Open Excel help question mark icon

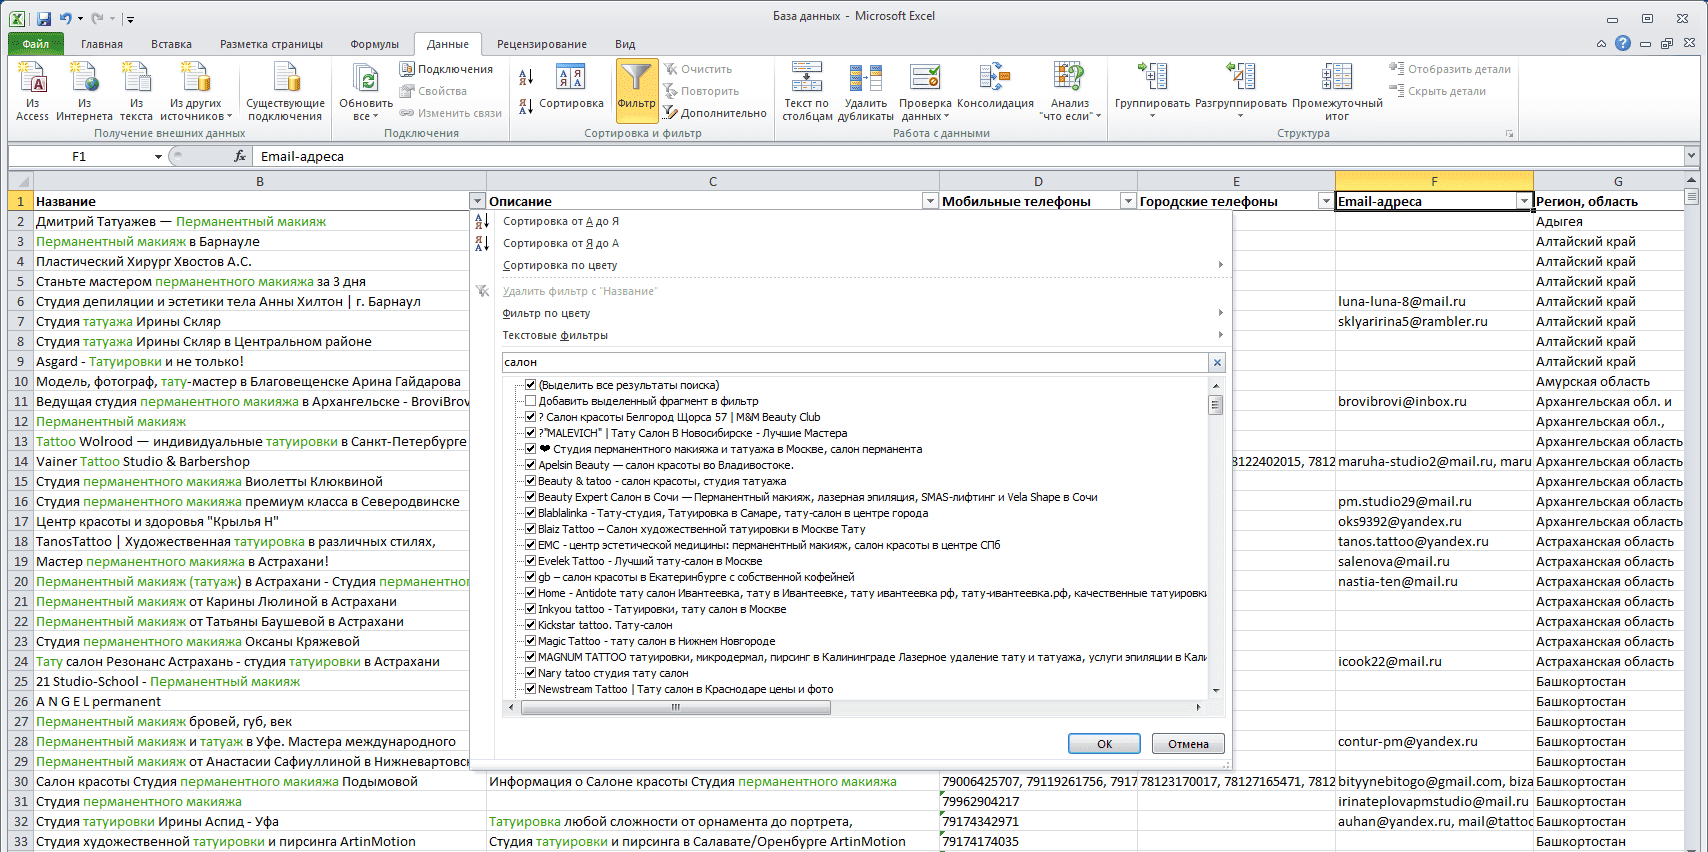[x=1623, y=43]
